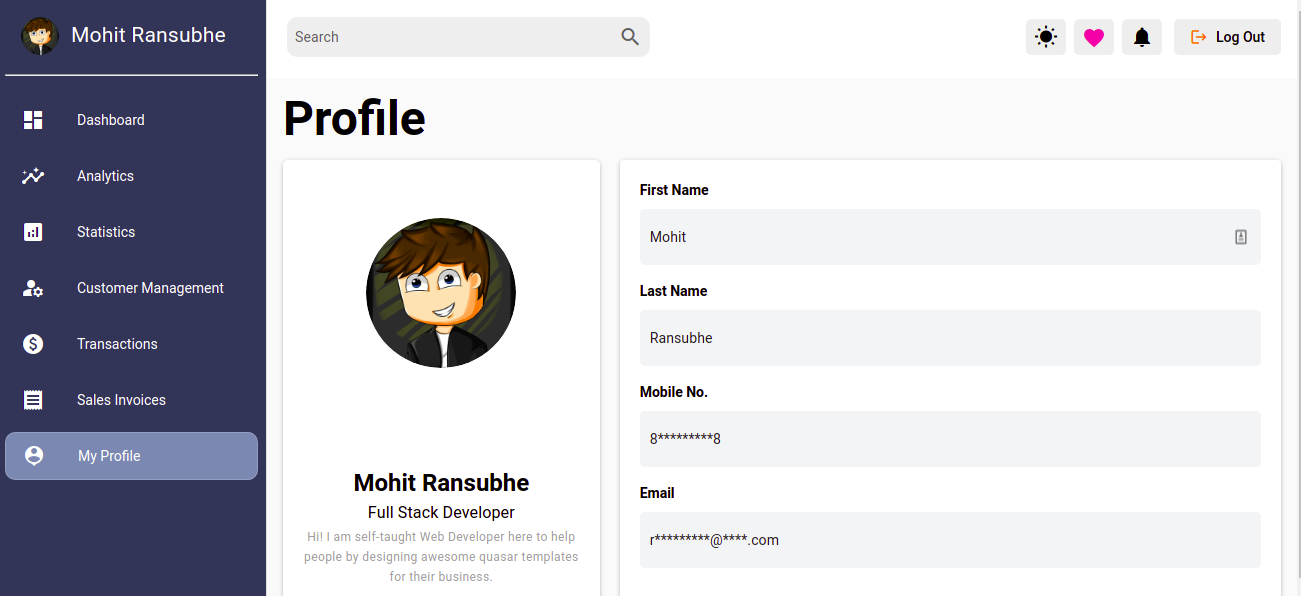Click the search magnifier icon
Viewport: 1301px width, 596px height.
630,37
